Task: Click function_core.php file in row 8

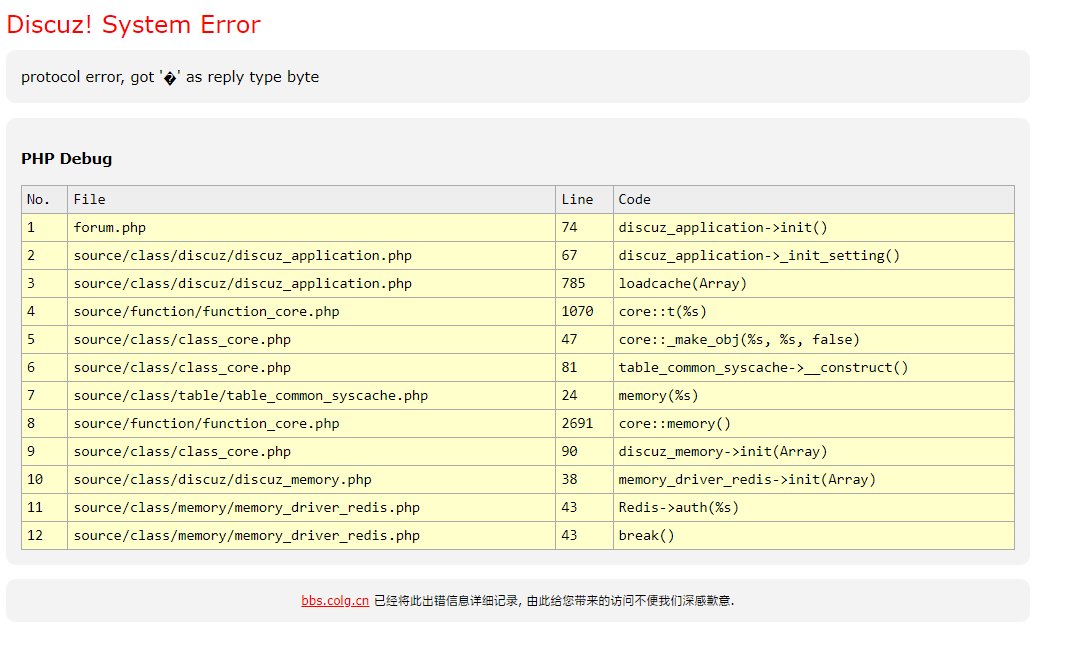Action: (311, 424)
